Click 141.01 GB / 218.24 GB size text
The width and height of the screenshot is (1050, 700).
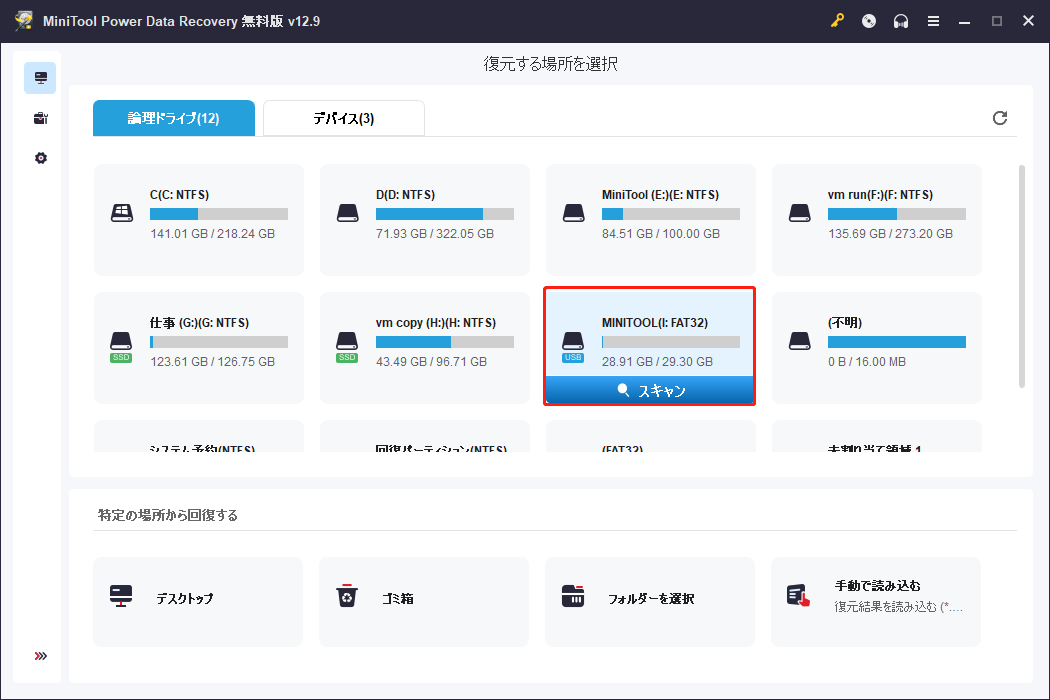(212, 234)
